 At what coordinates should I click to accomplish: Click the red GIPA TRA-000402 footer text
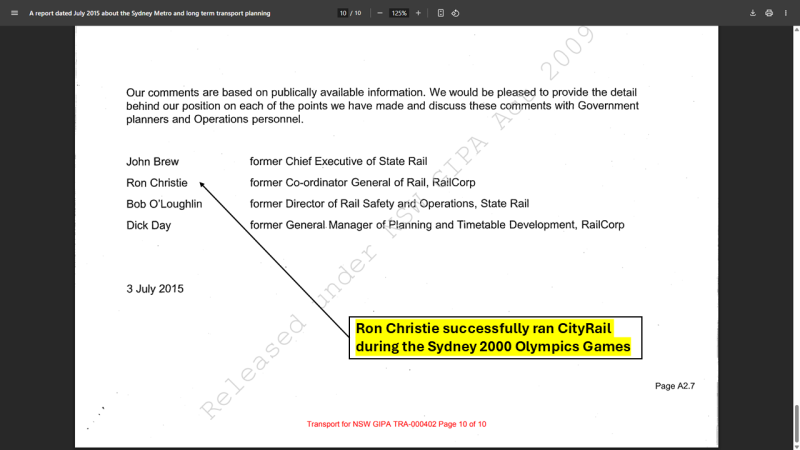(396, 424)
